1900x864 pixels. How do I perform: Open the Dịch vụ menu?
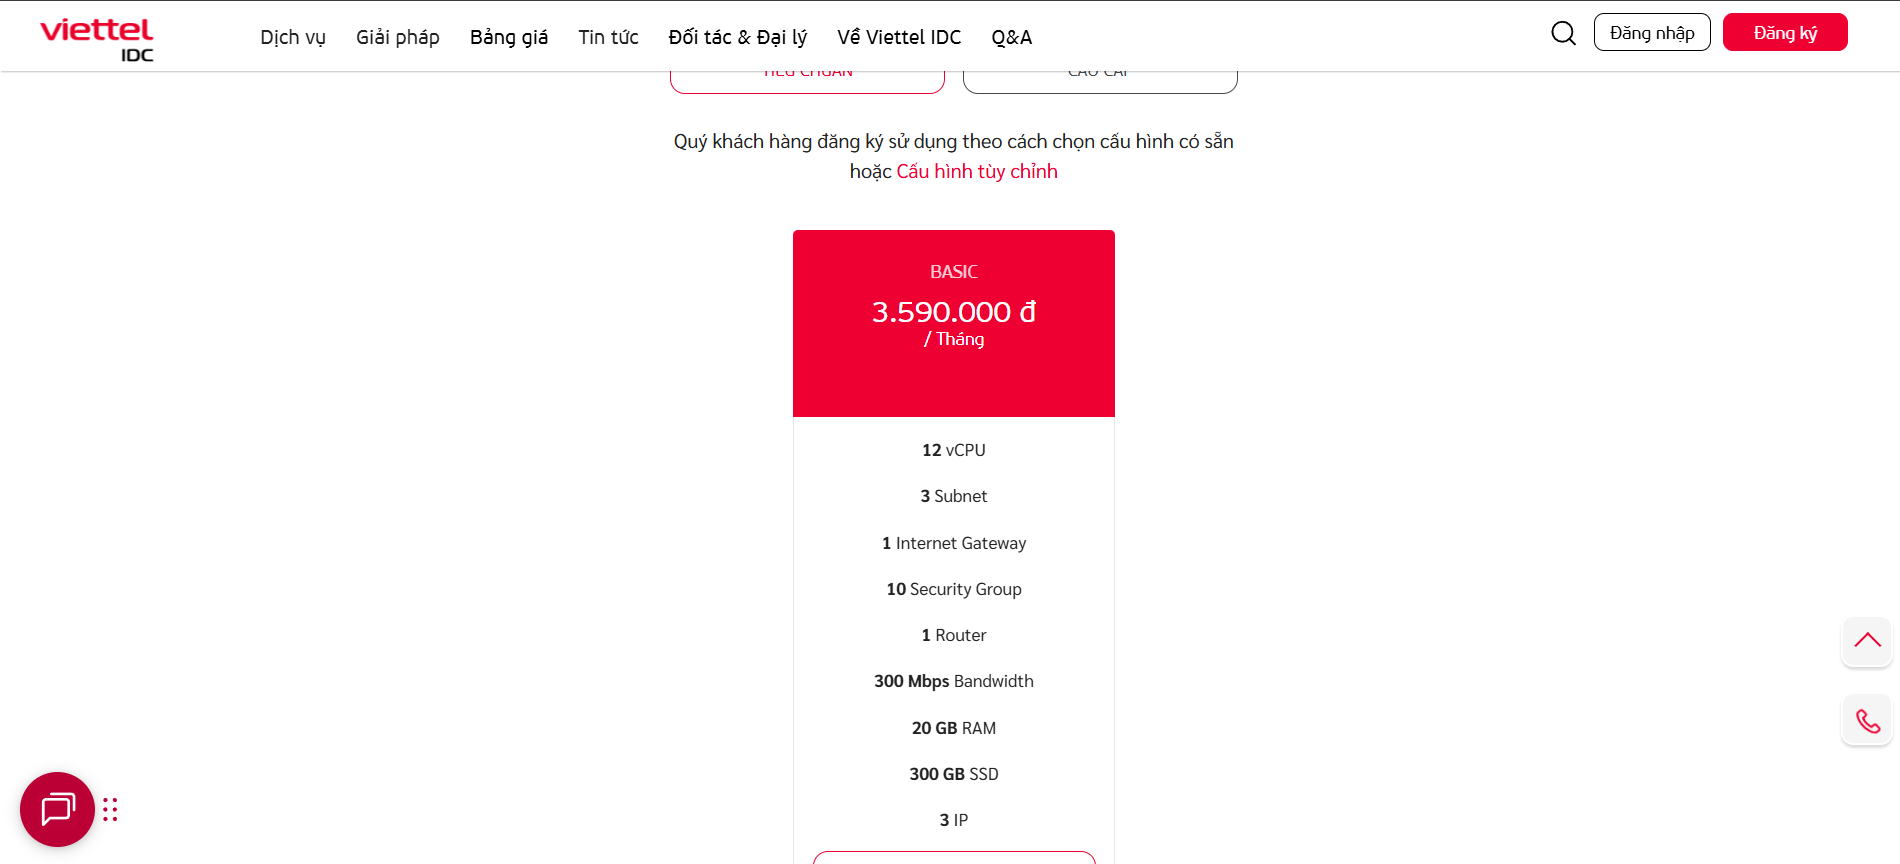pos(293,37)
